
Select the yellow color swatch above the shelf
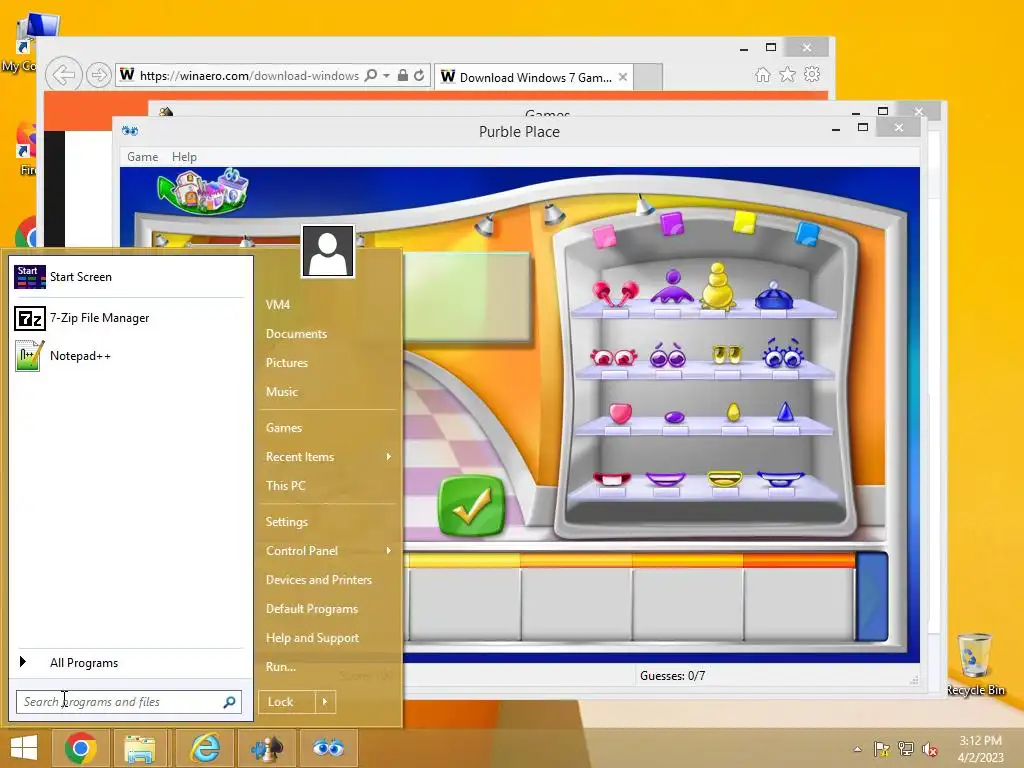coord(744,223)
